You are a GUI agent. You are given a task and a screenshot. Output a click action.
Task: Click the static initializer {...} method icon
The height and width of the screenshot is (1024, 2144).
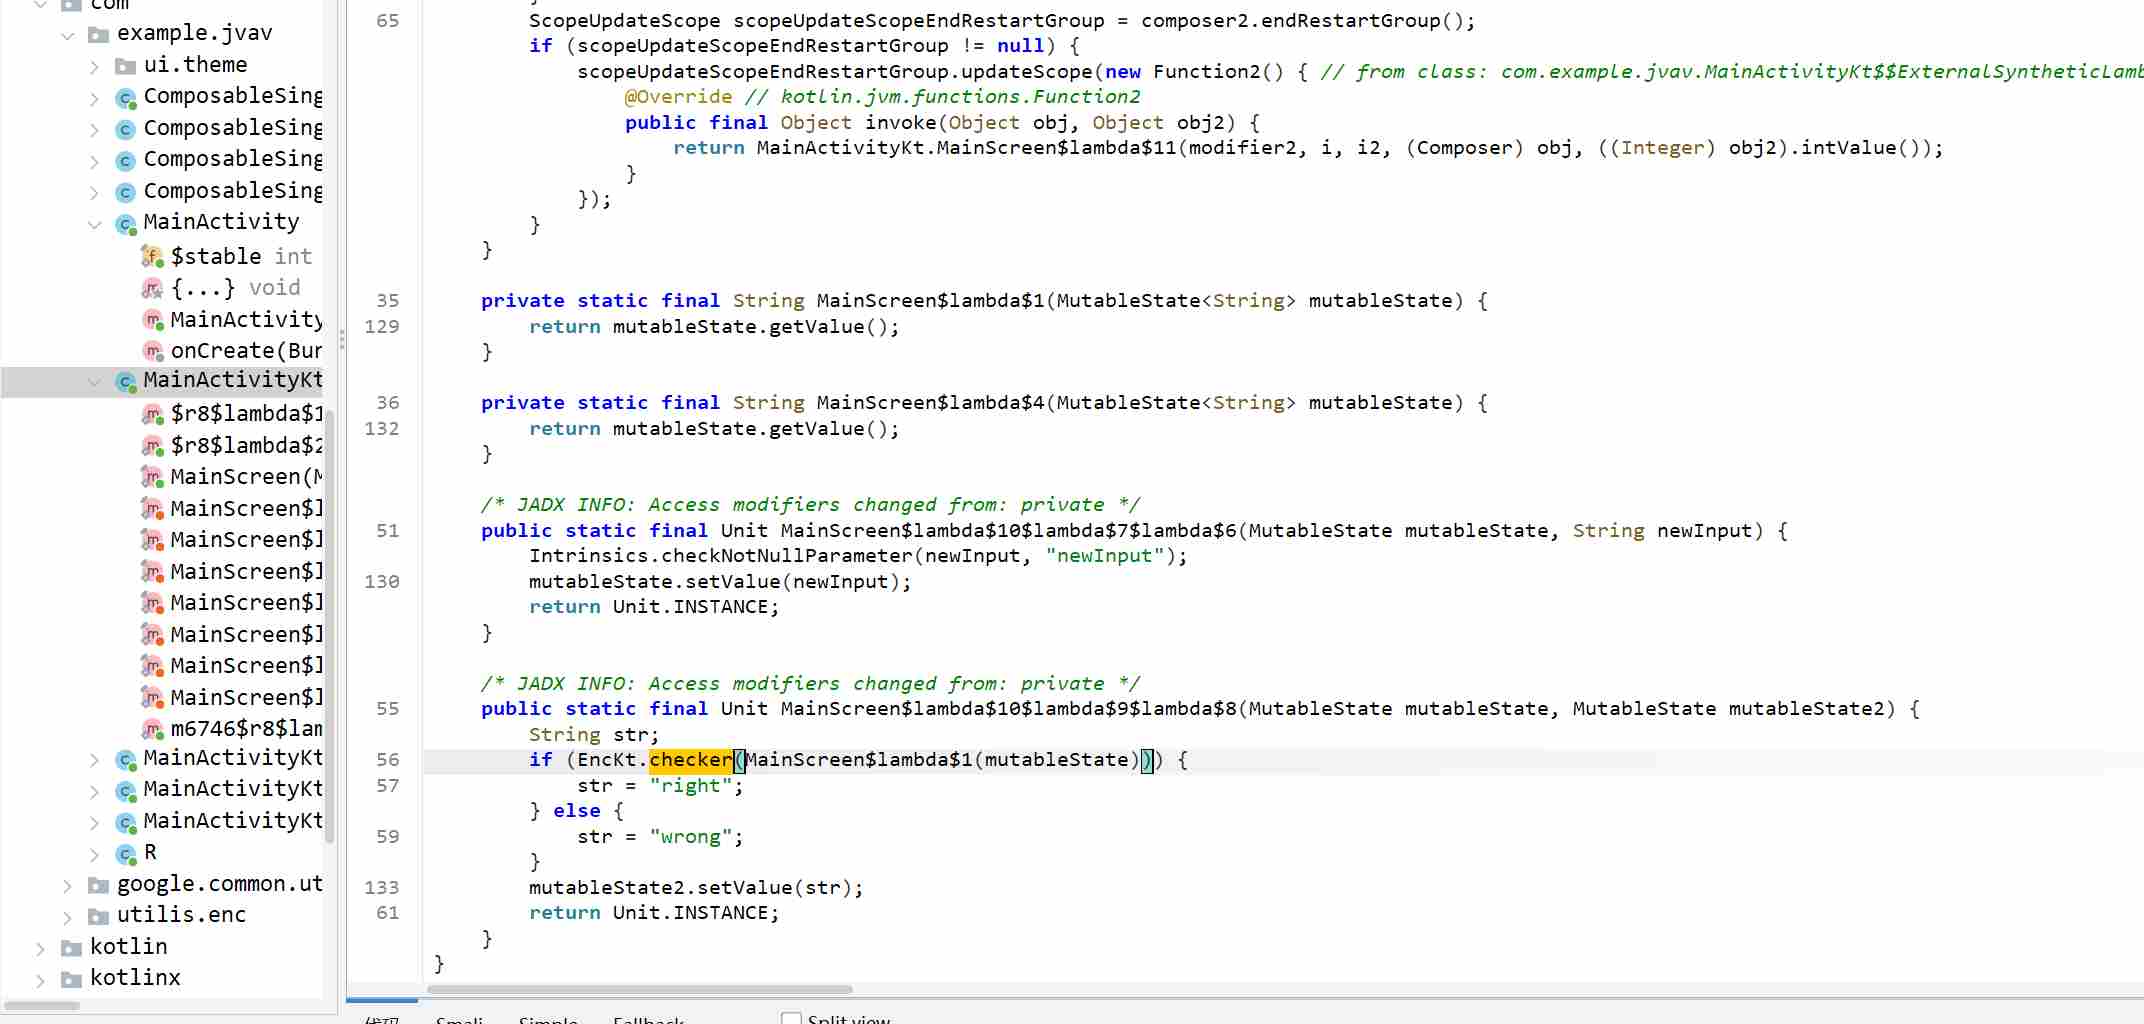point(152,289)
